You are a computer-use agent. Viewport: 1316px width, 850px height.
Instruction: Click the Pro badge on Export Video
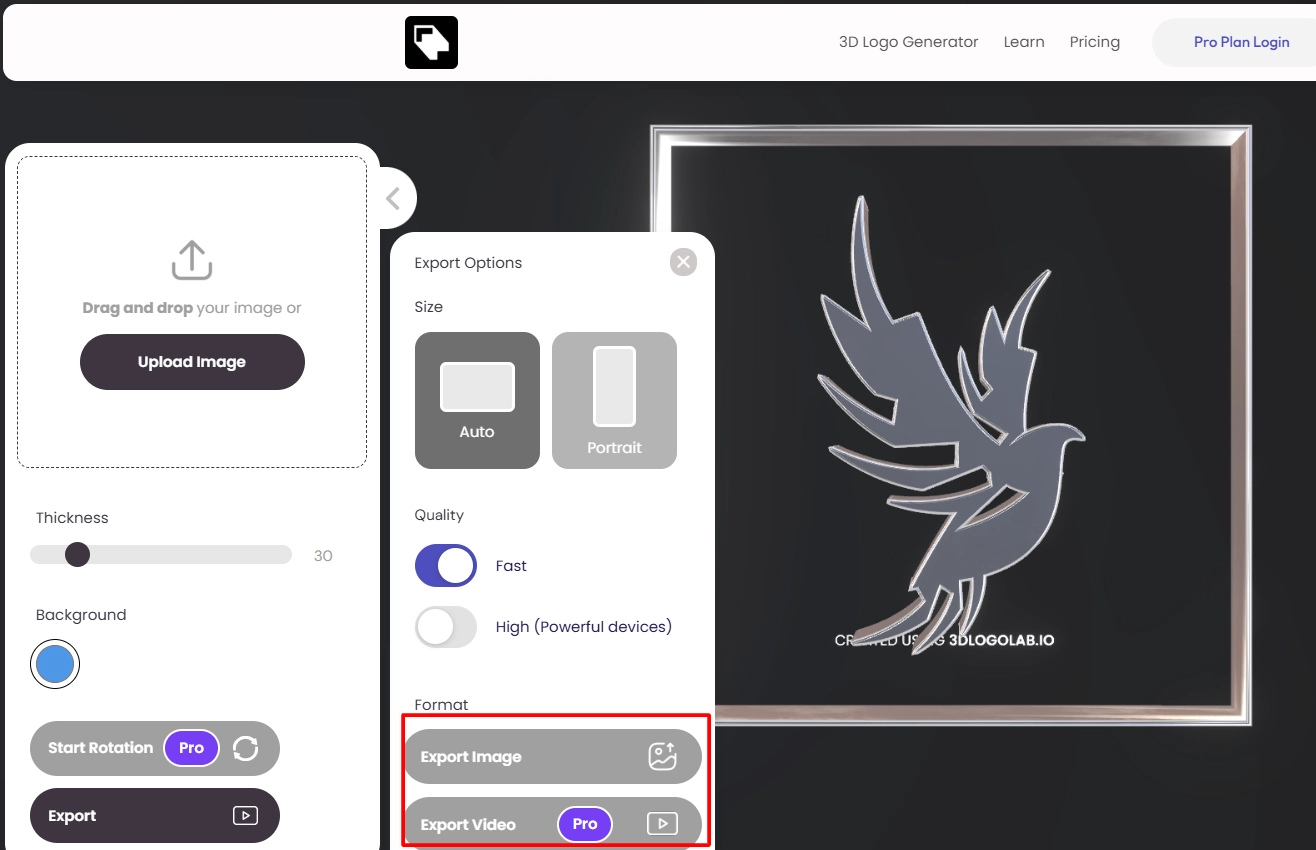click(584, 824)
